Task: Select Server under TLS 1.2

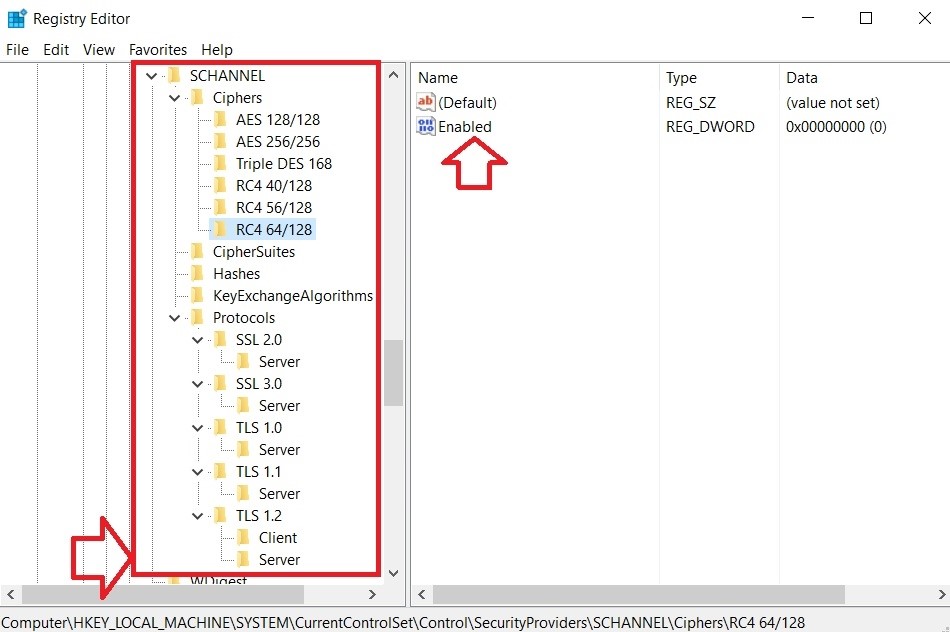Action: (279, 560)
